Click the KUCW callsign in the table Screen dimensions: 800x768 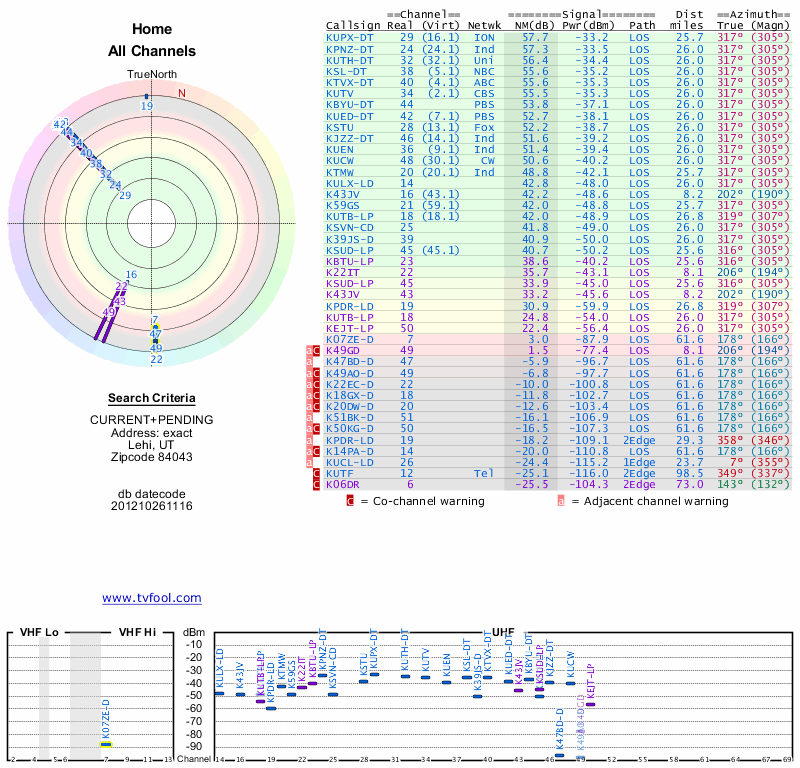pos(339,161)
